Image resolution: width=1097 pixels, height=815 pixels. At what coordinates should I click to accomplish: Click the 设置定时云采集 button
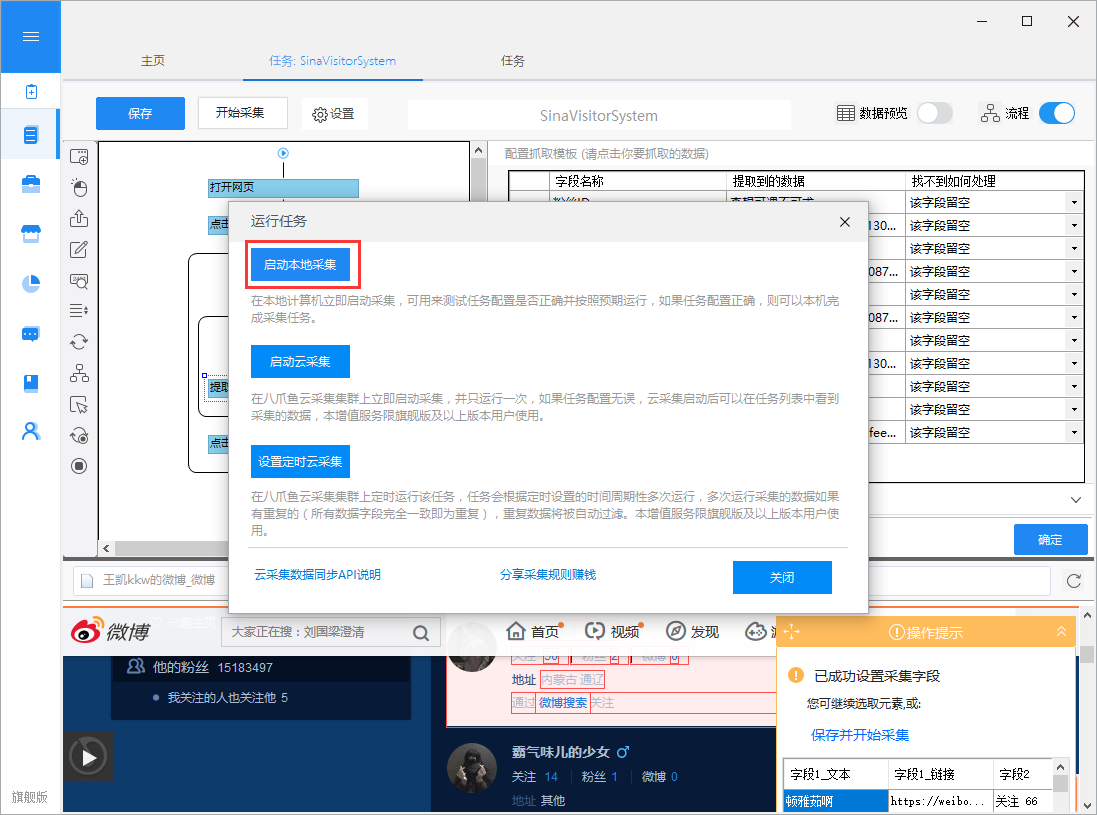(x=300, y=462)
